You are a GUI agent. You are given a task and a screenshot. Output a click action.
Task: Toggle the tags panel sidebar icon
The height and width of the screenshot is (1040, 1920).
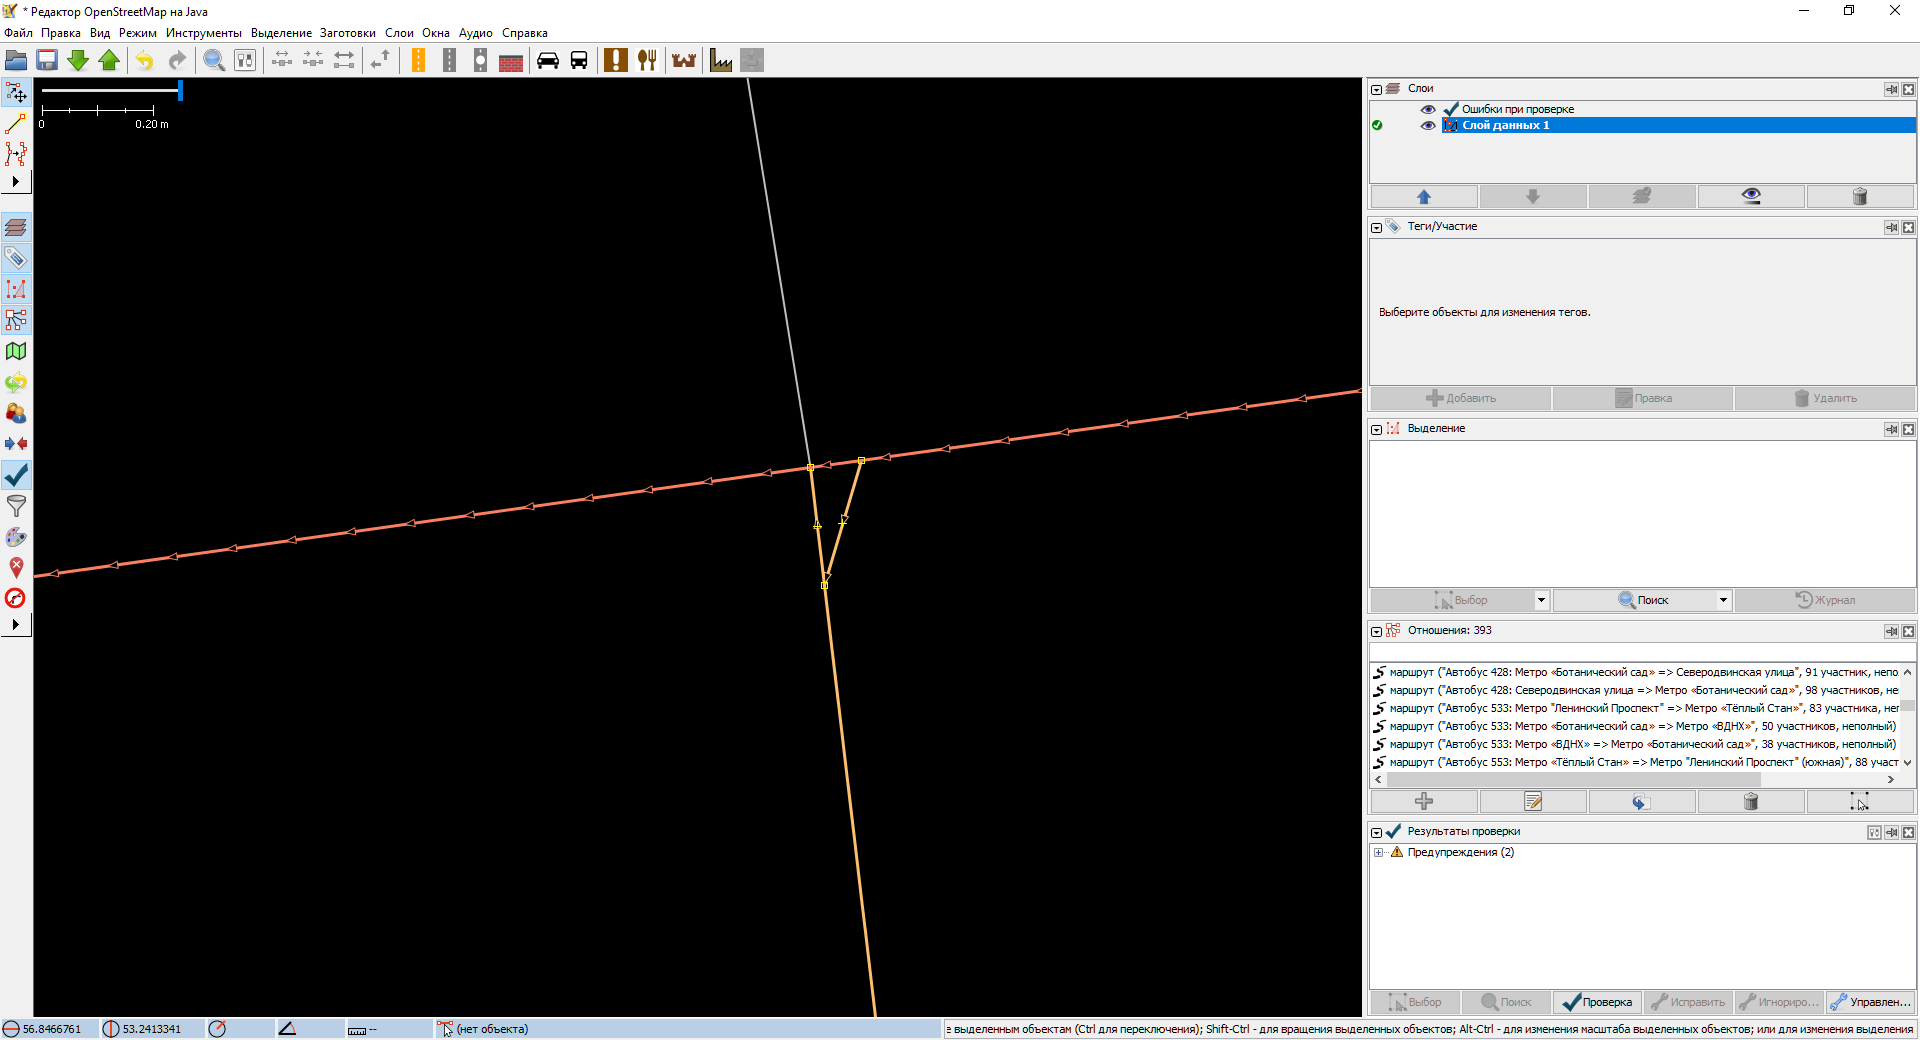tap(16, 258)
